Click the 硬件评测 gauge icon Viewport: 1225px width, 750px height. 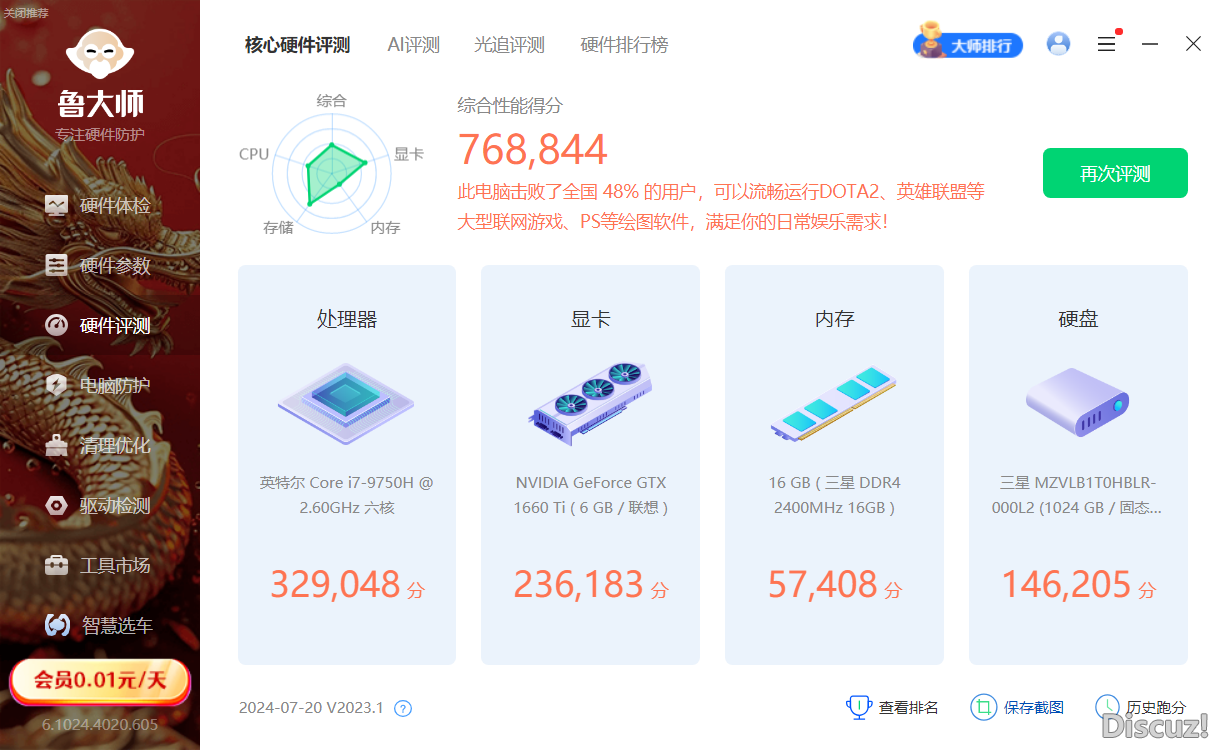pos(57,326)
